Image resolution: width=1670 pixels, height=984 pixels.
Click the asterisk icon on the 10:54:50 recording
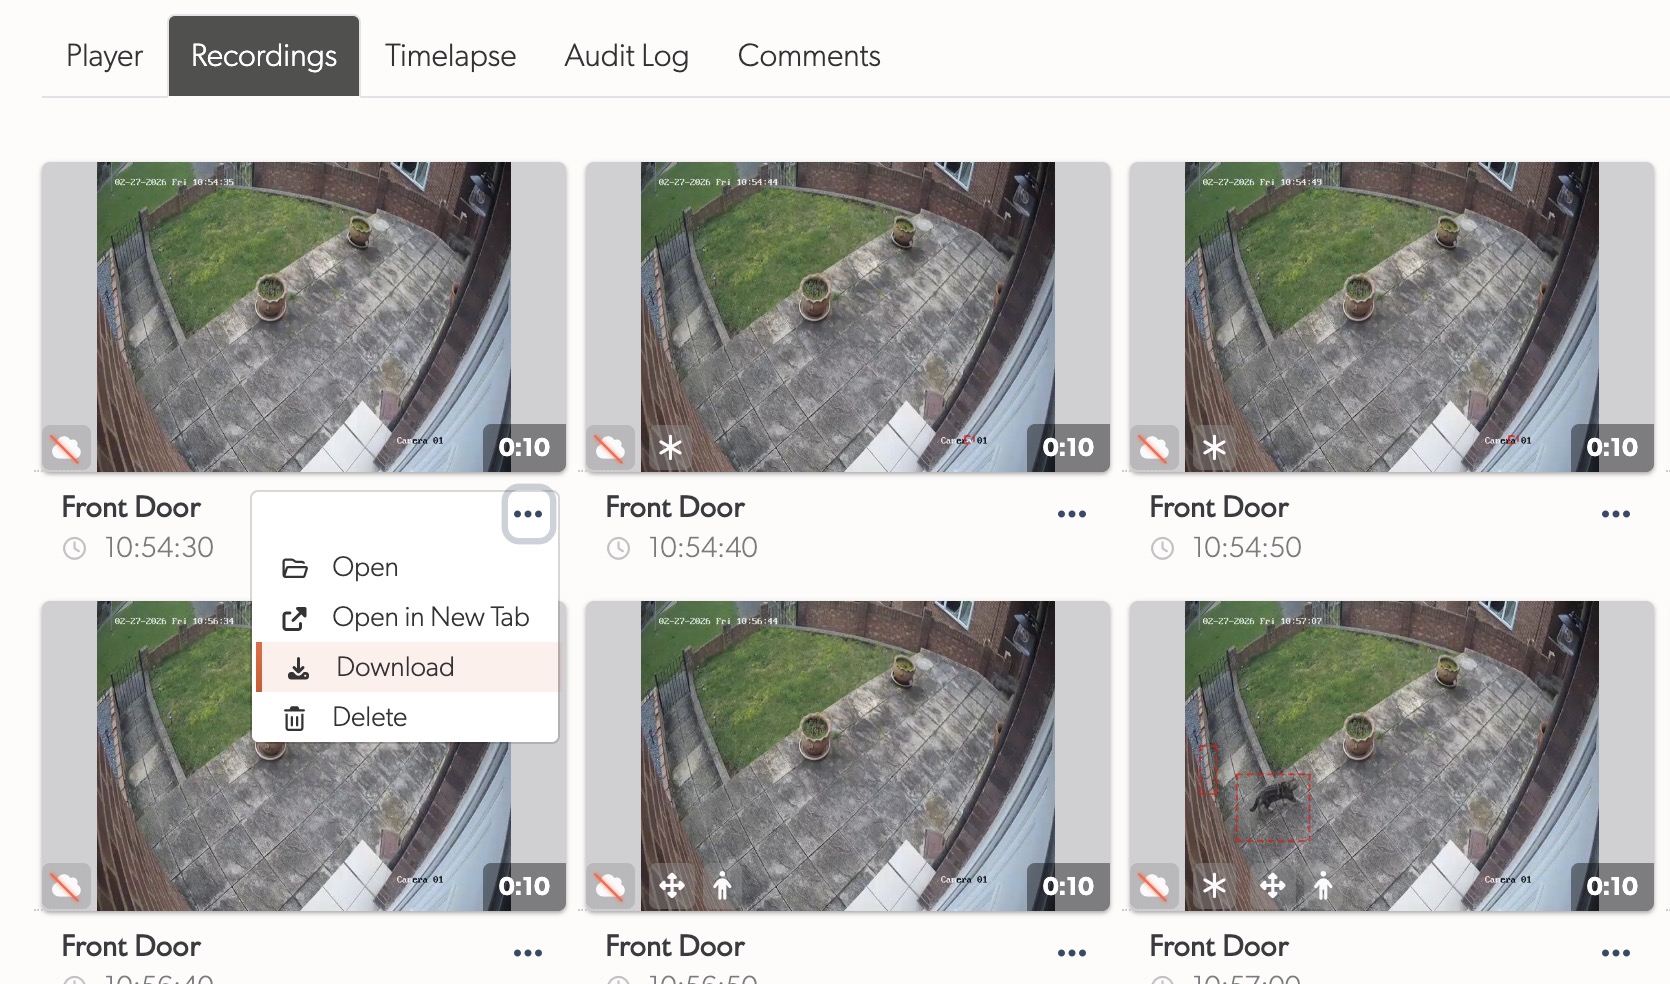(1215, 448)
